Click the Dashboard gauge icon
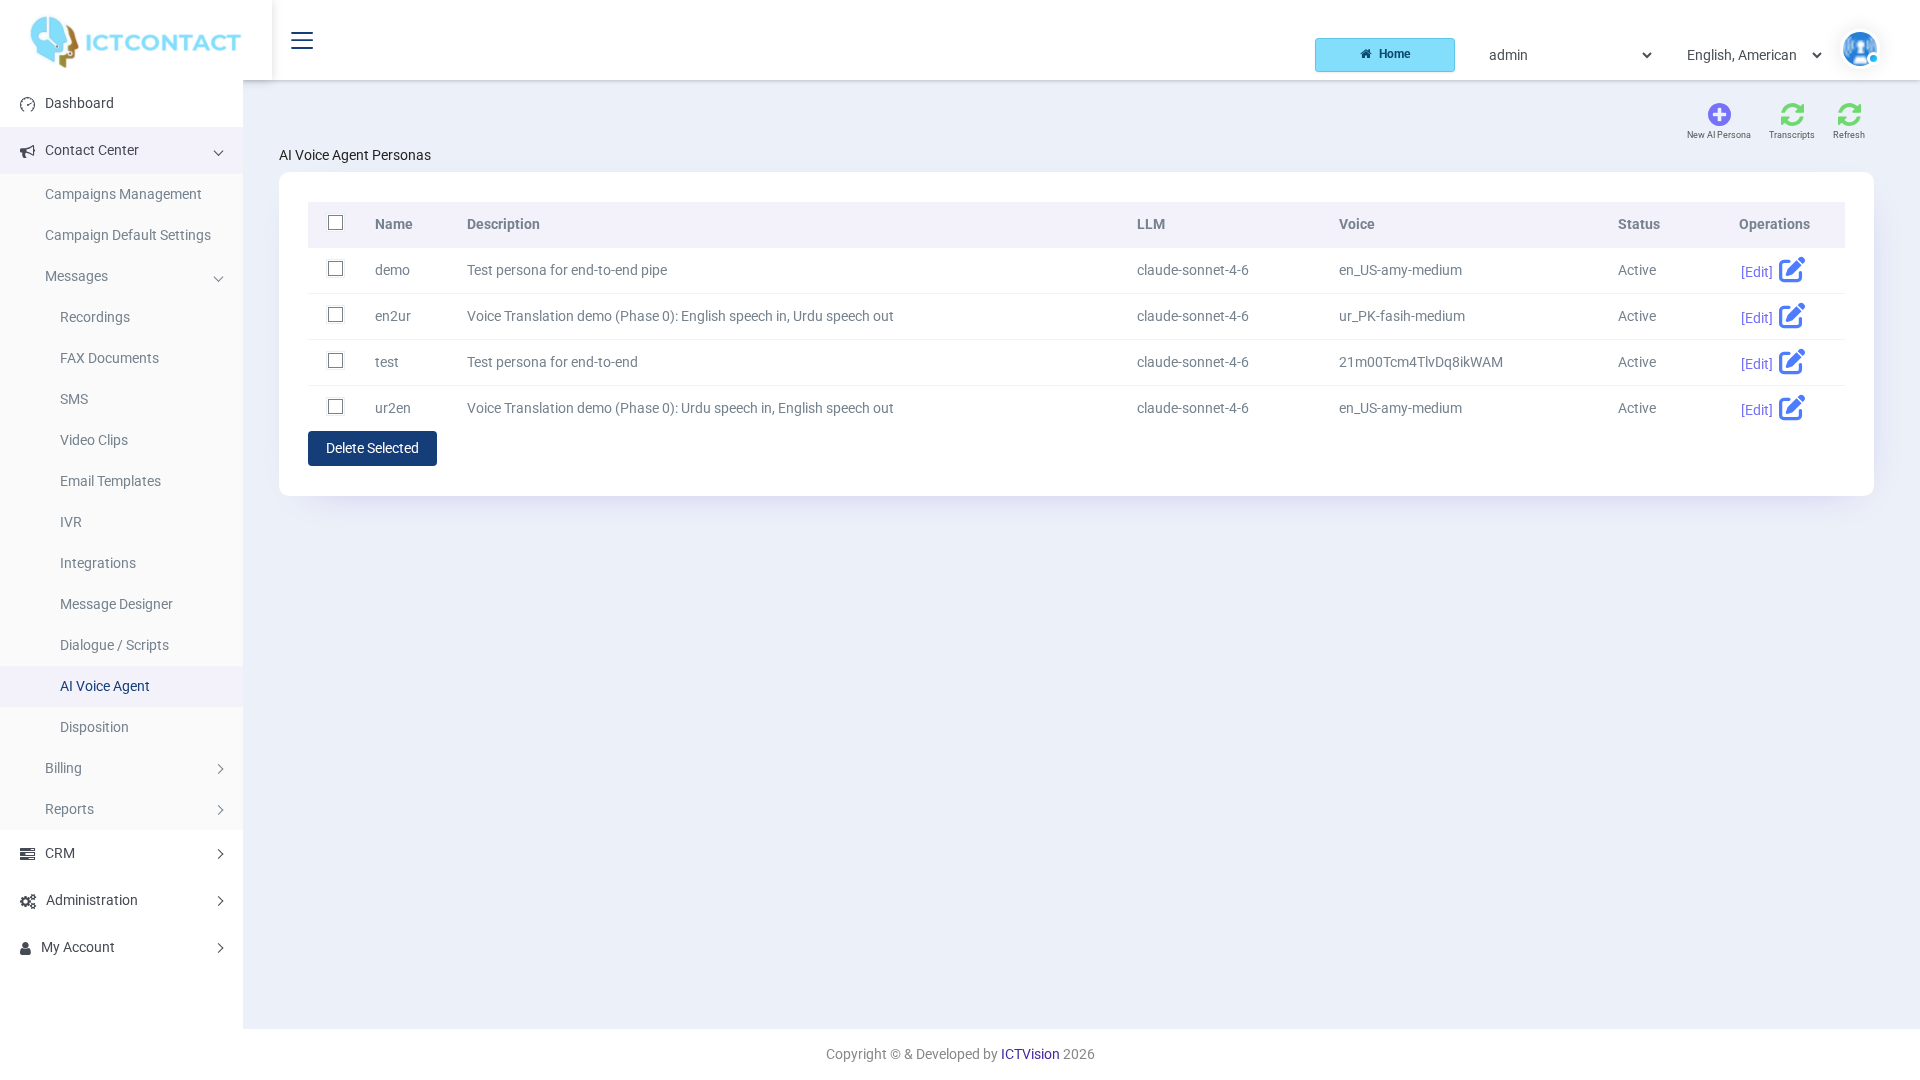Image resolution: width=1920 pixels, height=1080 pixels. pyautogui.click(x=27, y=104)
